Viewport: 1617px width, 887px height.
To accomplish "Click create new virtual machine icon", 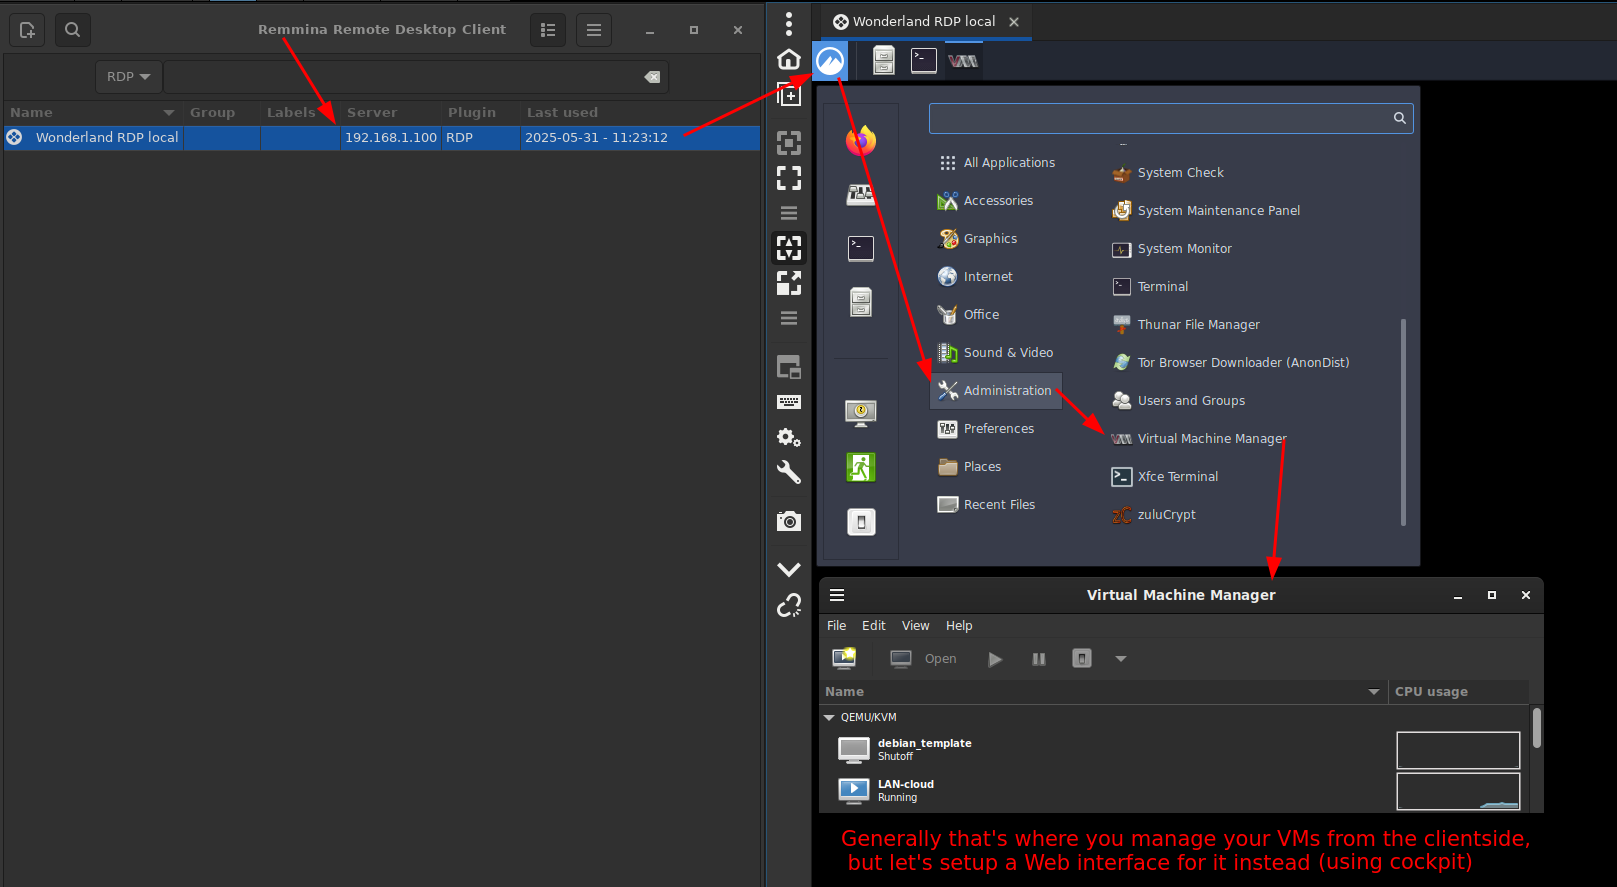I will click(x=844, y=659).
